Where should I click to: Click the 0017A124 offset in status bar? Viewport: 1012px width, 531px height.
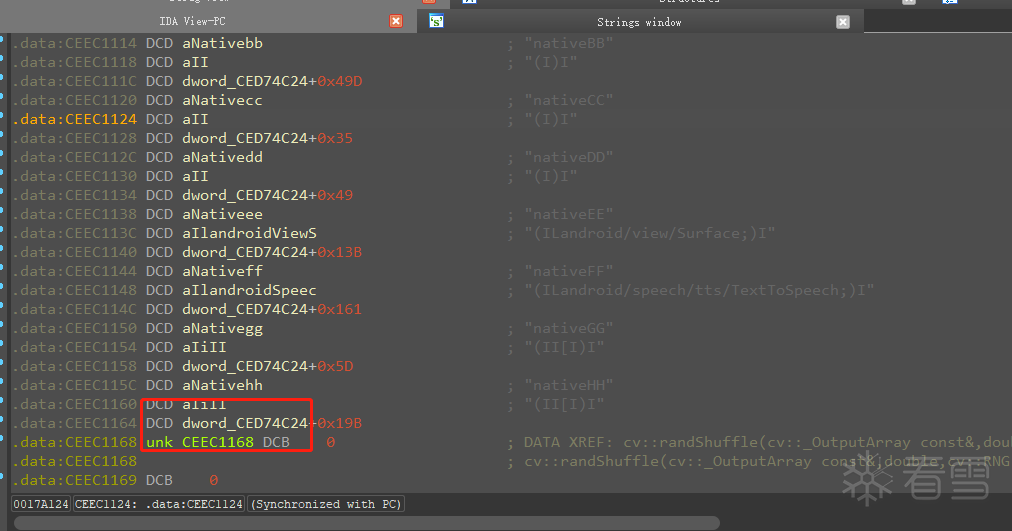(41, 504)
